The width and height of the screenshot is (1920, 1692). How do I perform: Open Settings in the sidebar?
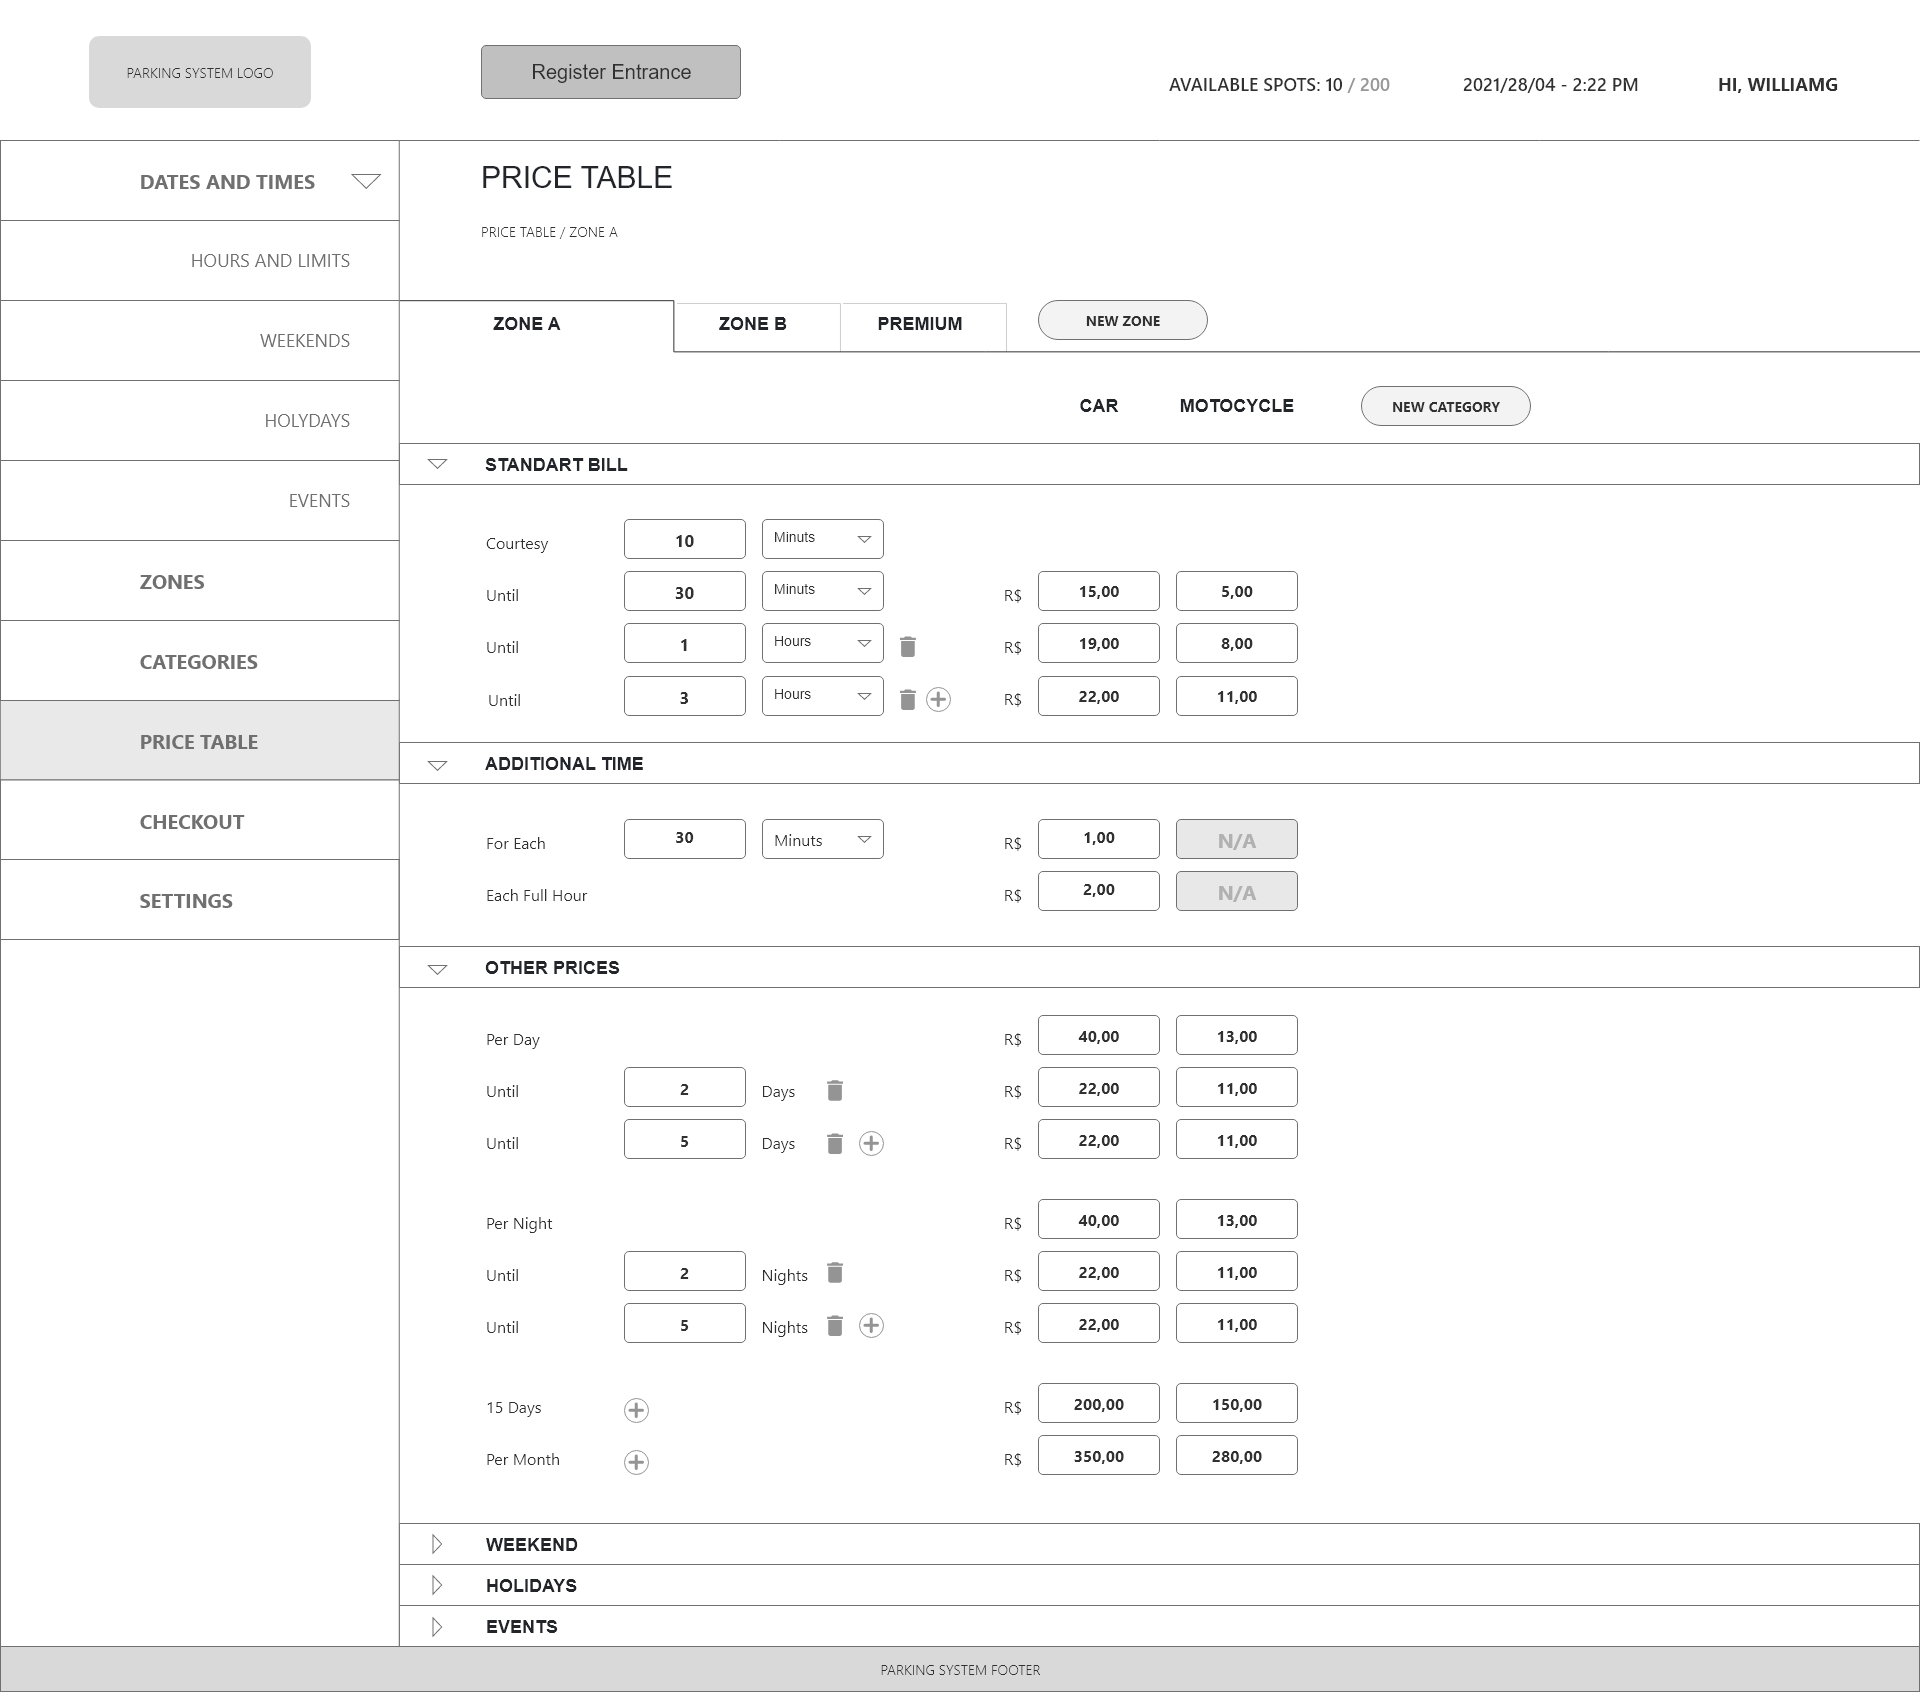pyautogui.click(x=200, y=900)
